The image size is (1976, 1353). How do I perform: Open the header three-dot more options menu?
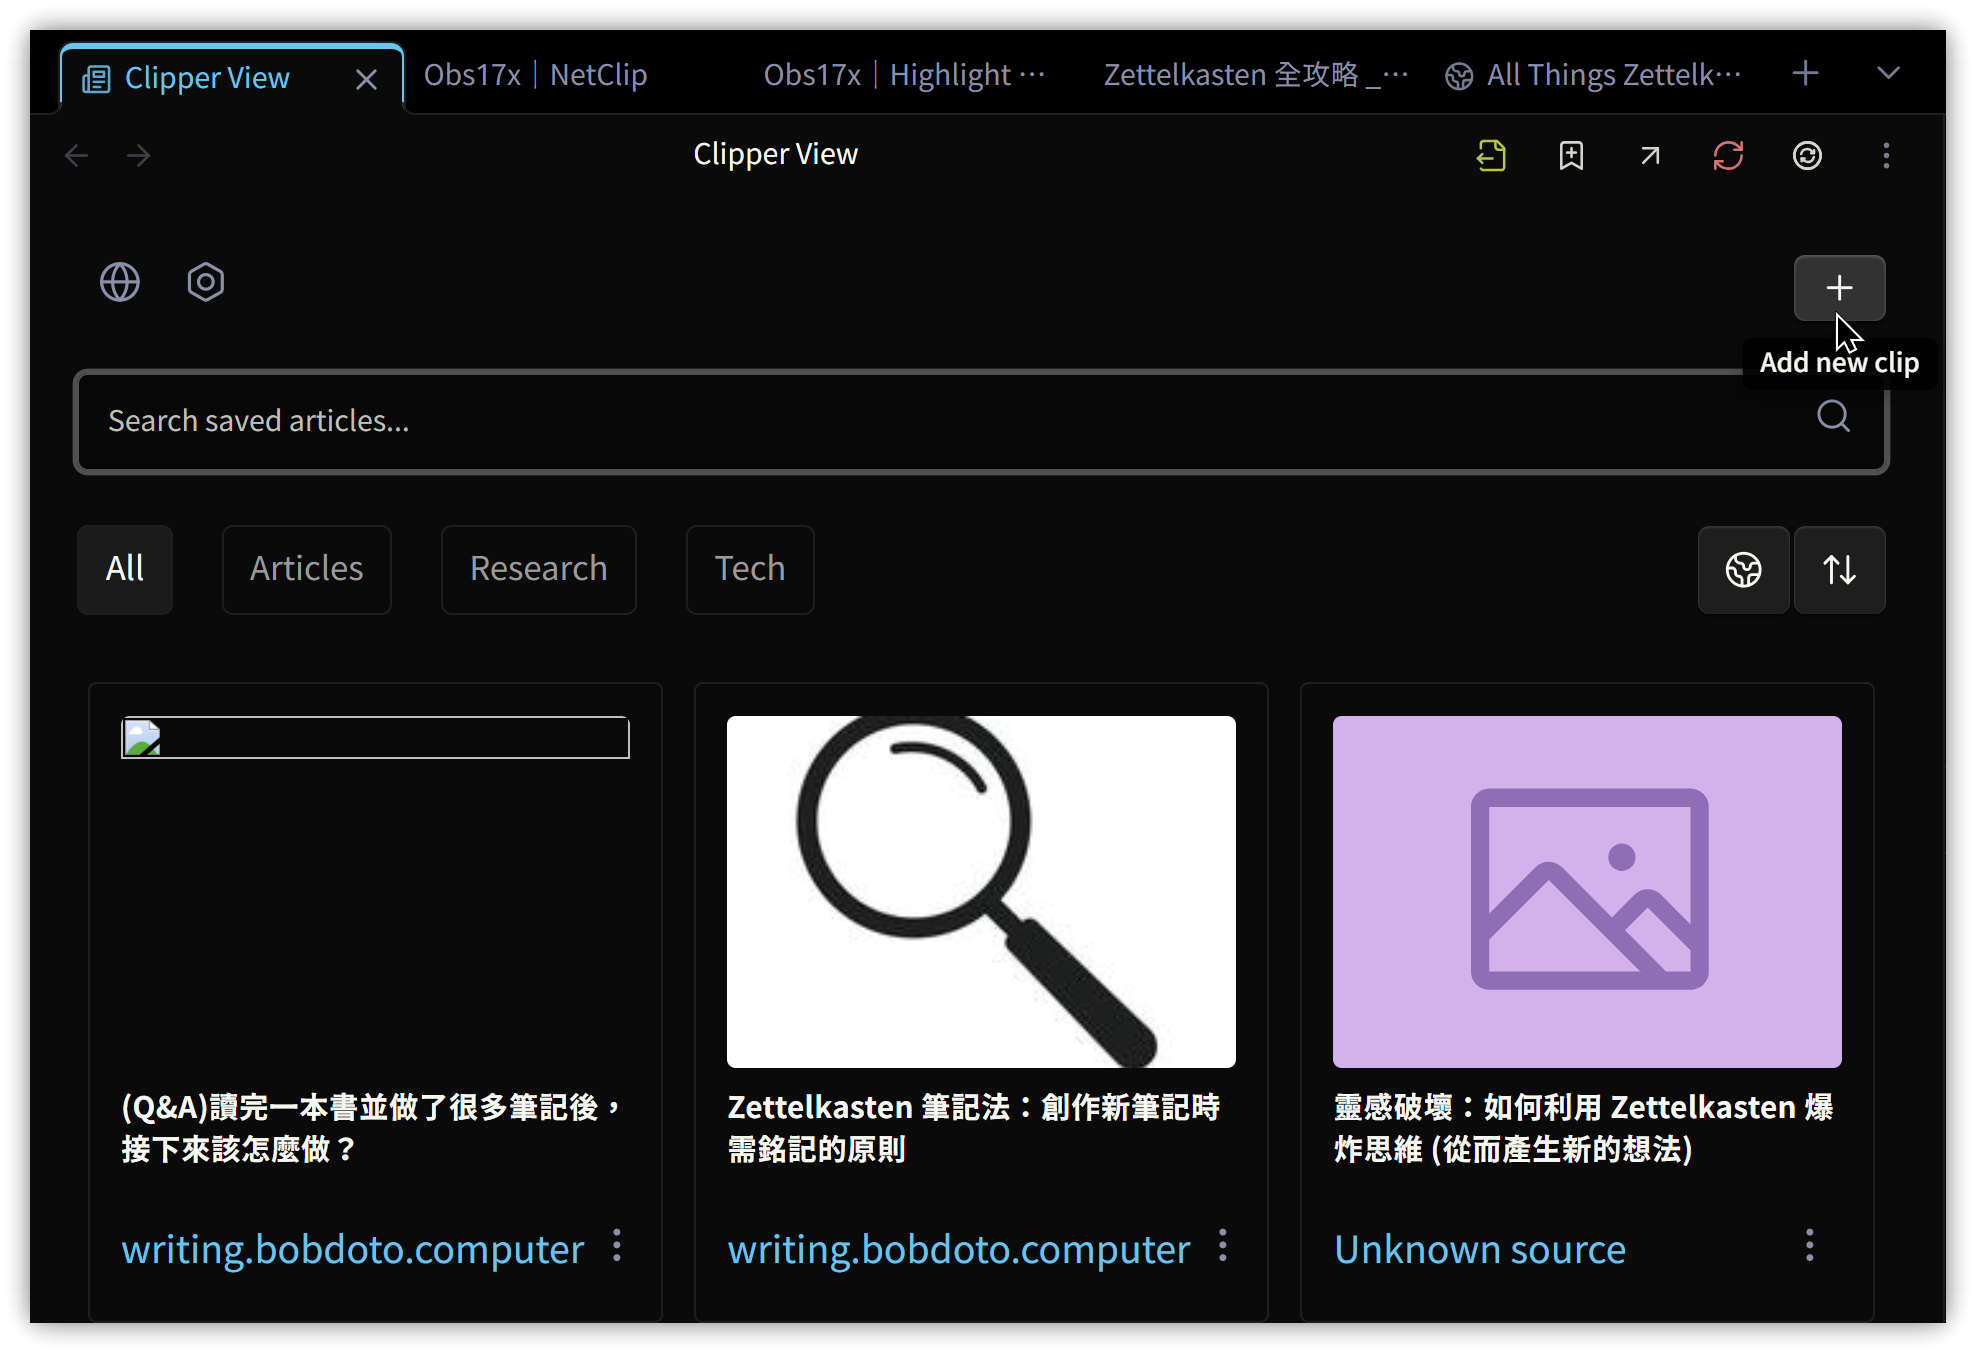click(1886, 156)
